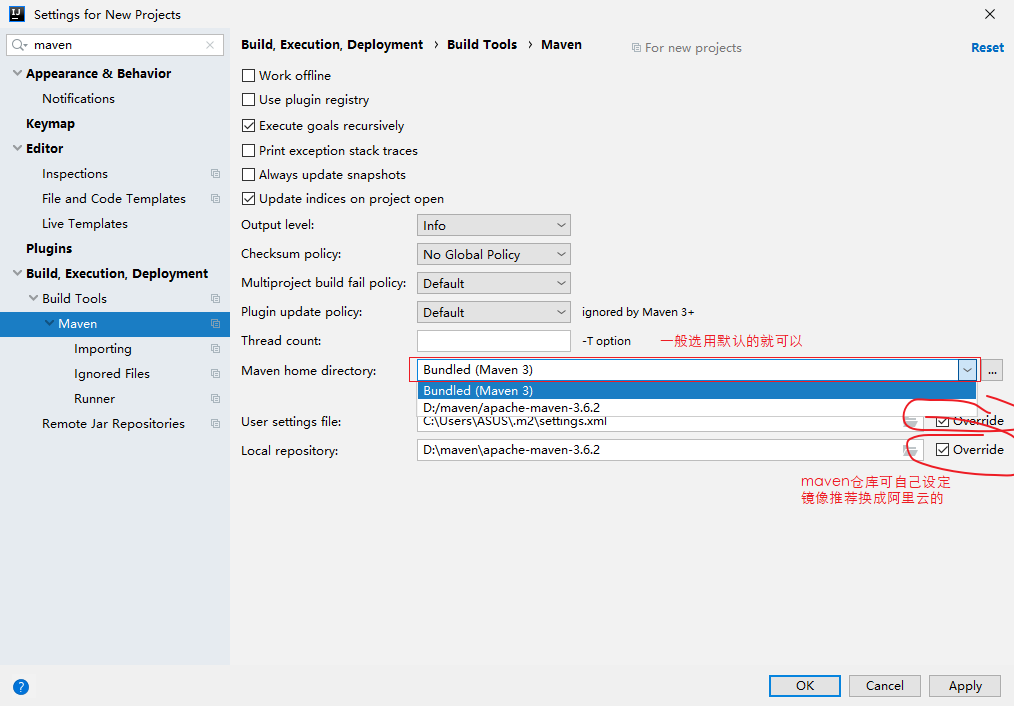
Task: Click the settings search field
Action: click(115, 45)
